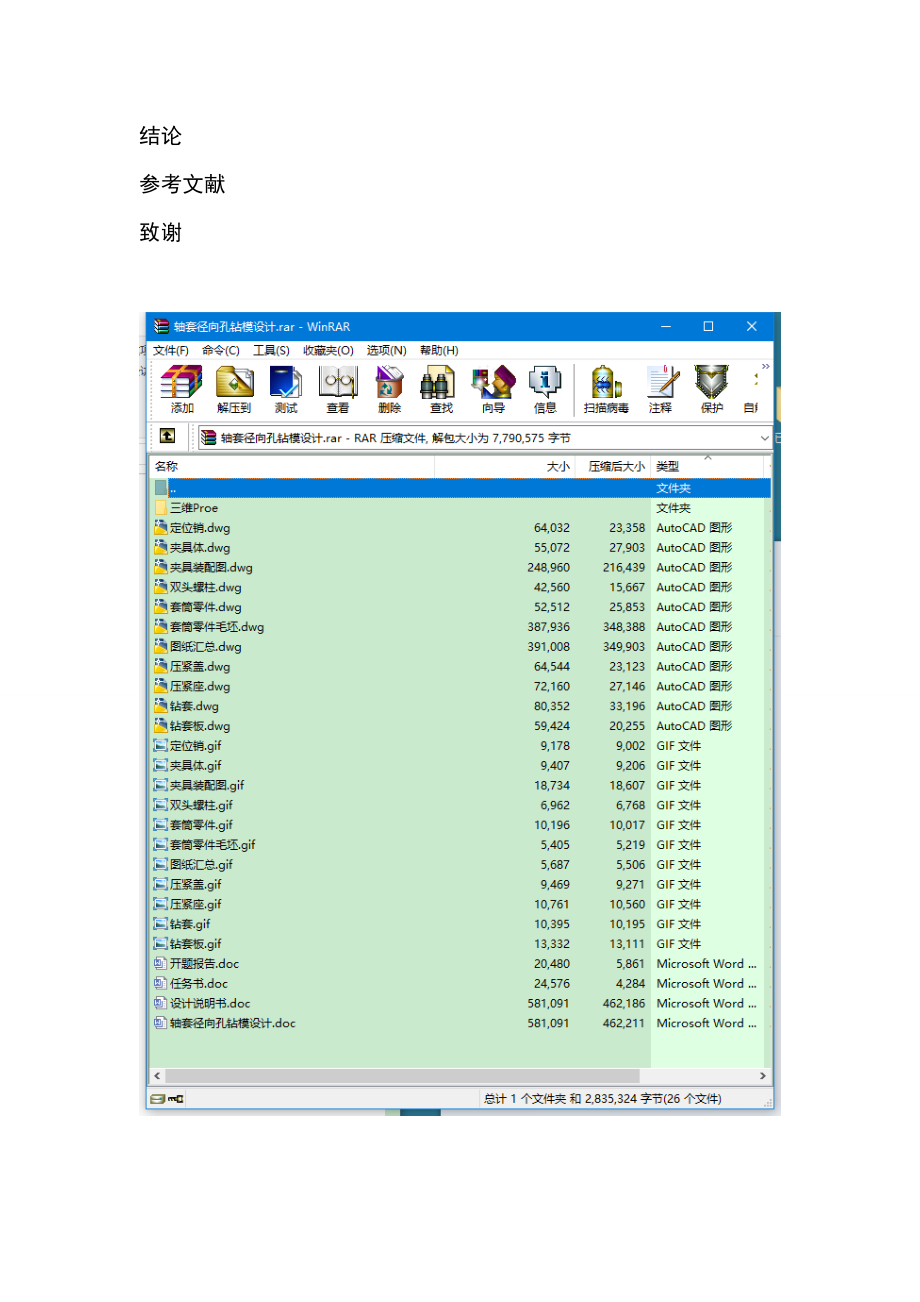Sort by the 大小 column header
This screenshot has width=920, height=1302.
505,466
